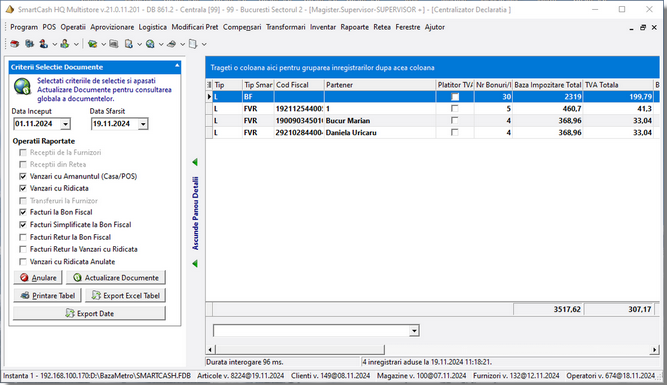The width and height of the screenshot is (667, 385).
Task: Click the grid's horizontal scrollbar thumb
Action: [300, 350]
